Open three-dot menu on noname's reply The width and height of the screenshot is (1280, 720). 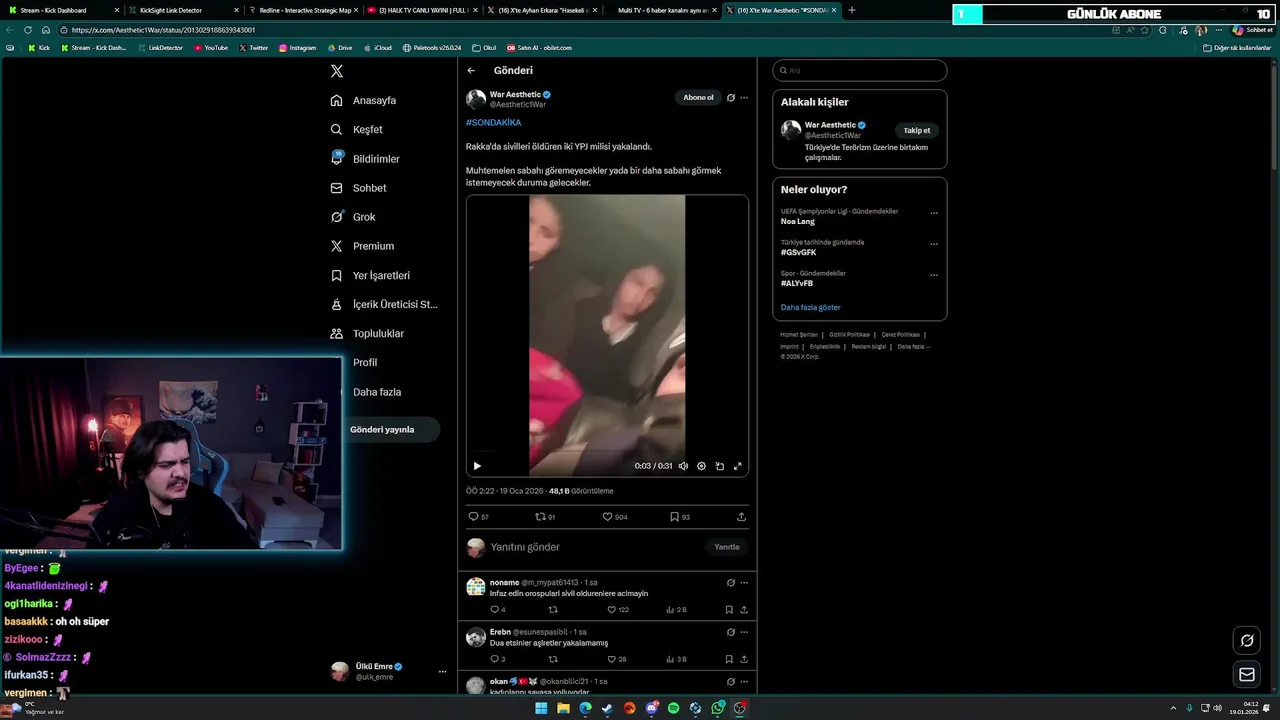click(744, 583)
